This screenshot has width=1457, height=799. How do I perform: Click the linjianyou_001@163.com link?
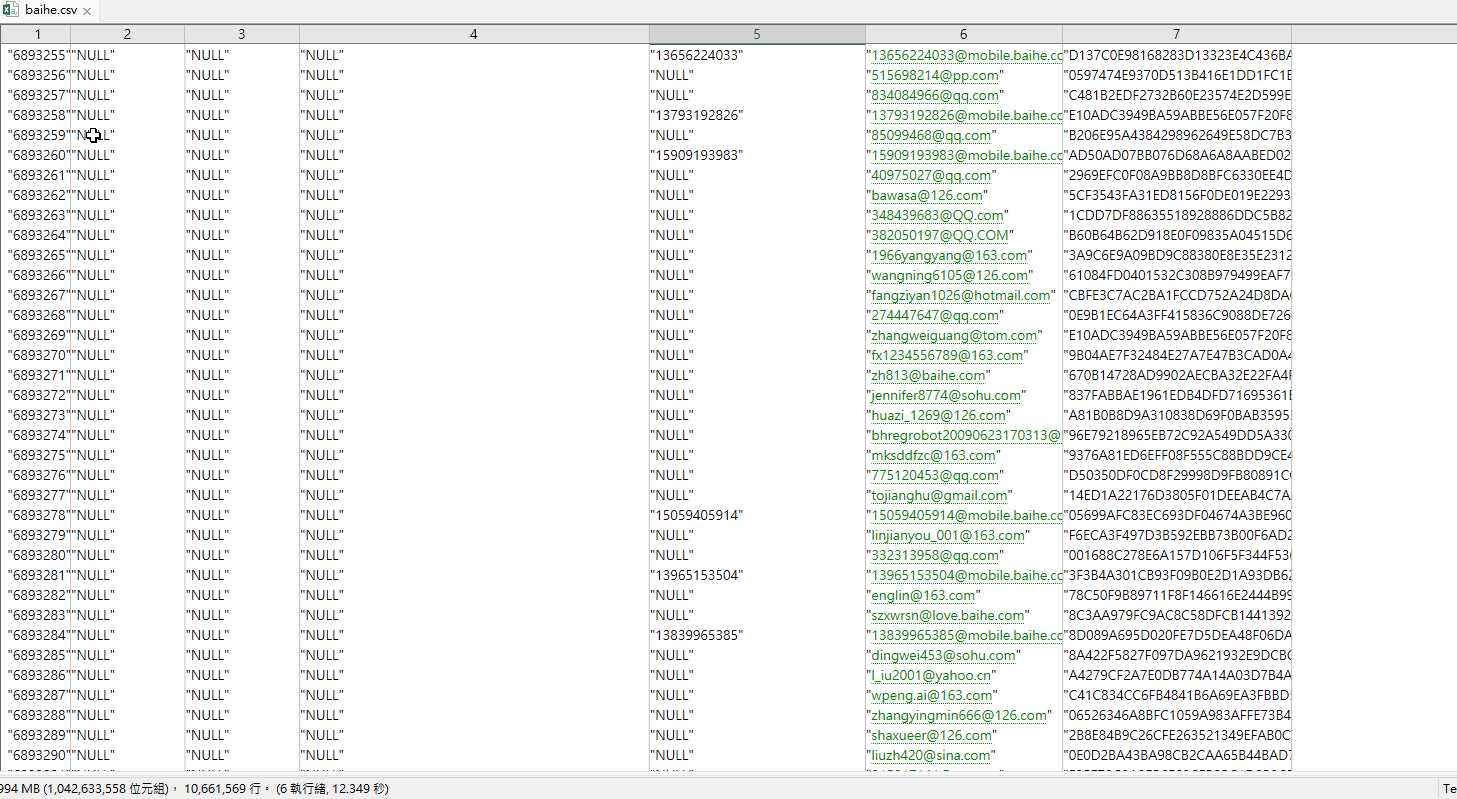pos(948,536)
